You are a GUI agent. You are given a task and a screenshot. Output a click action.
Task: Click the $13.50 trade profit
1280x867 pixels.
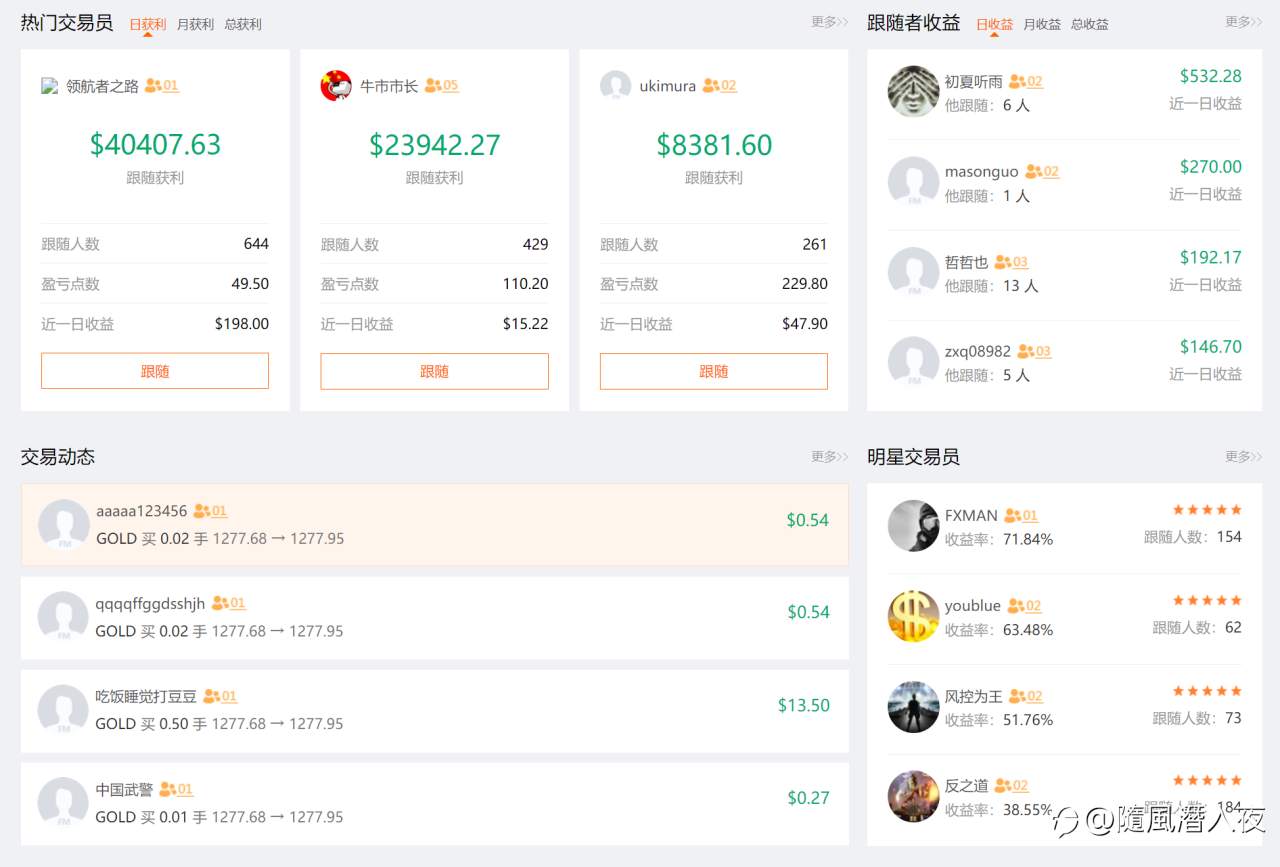tap(804, 705)
